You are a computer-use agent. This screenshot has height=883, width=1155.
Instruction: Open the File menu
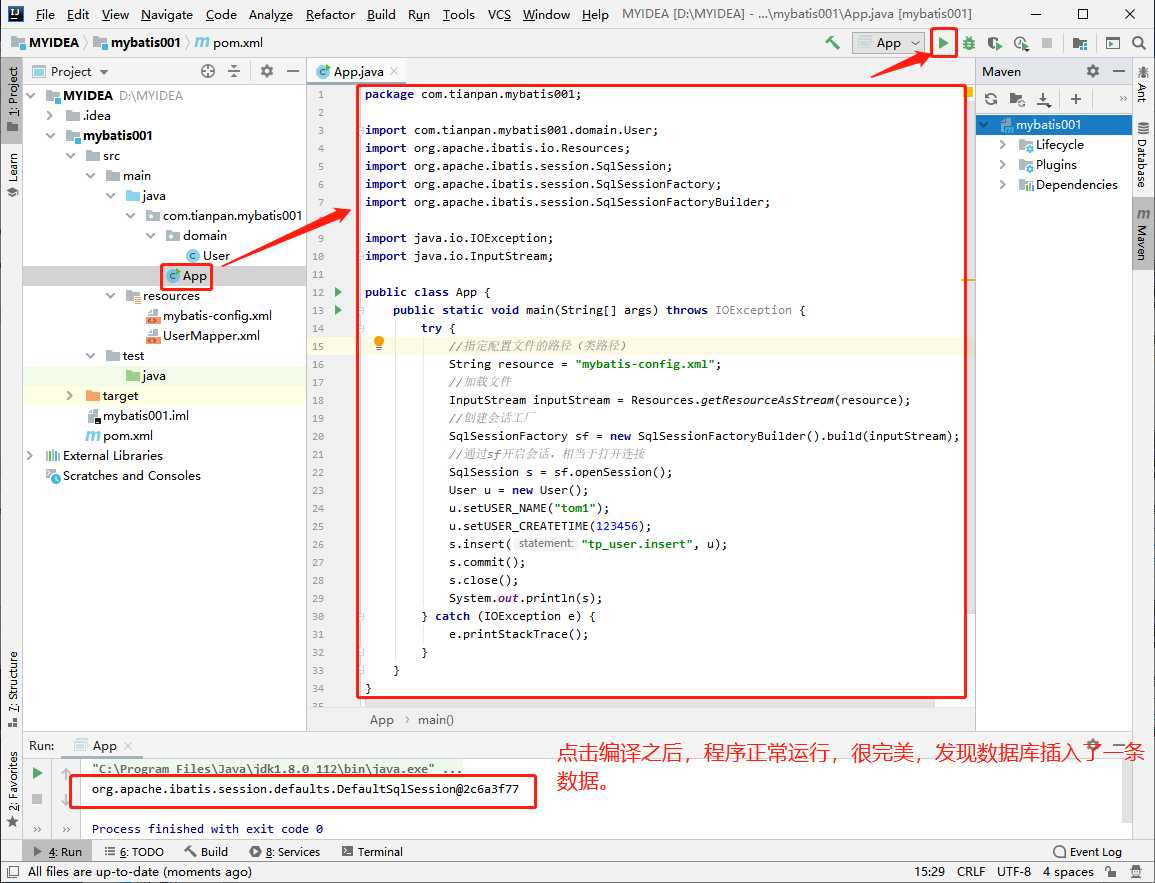(x=45, y=15)
